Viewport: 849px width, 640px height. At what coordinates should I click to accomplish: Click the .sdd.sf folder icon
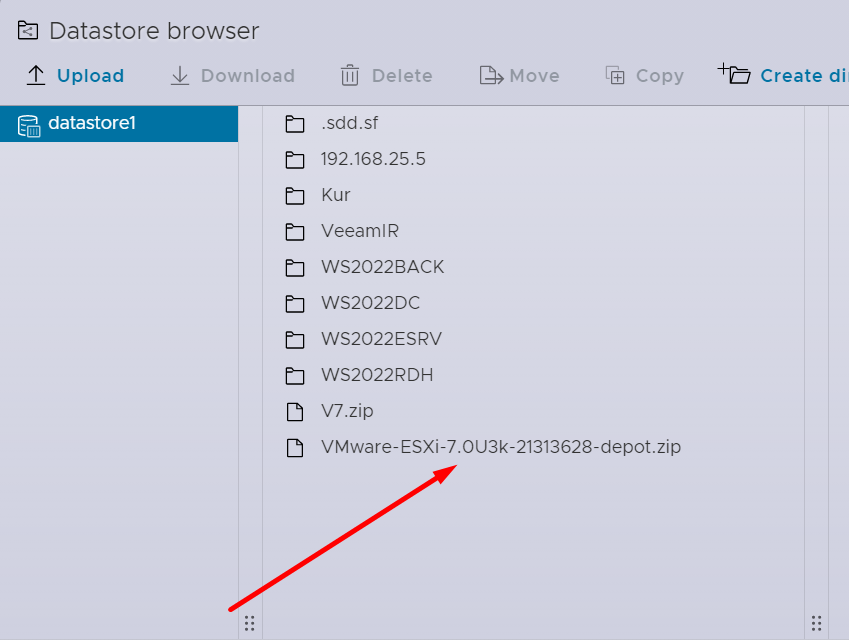click(x=295, y=124)
